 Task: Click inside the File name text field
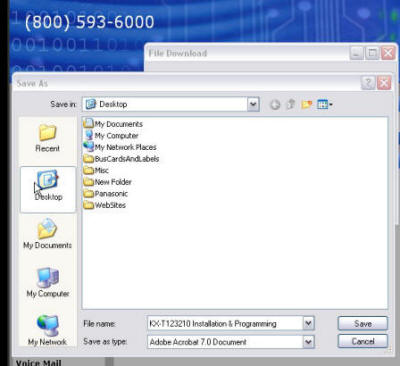point(225,323)
